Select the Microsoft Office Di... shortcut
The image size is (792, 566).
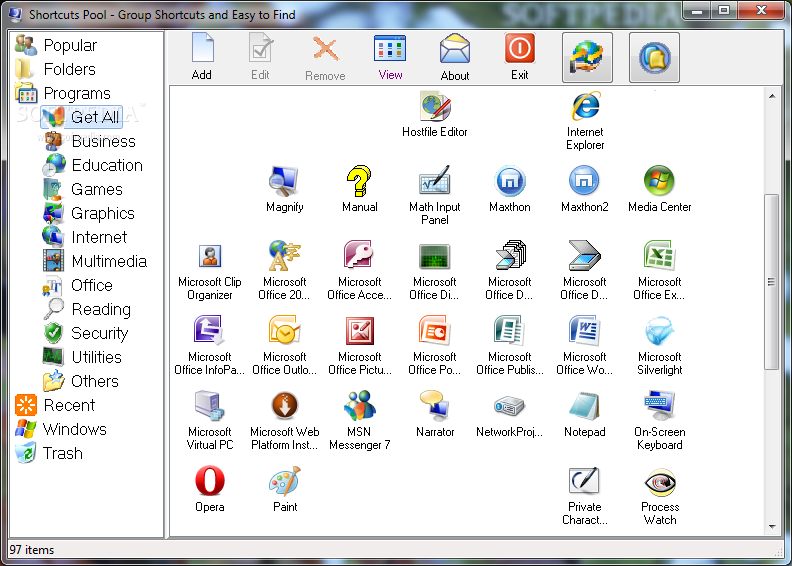(435, 272)
